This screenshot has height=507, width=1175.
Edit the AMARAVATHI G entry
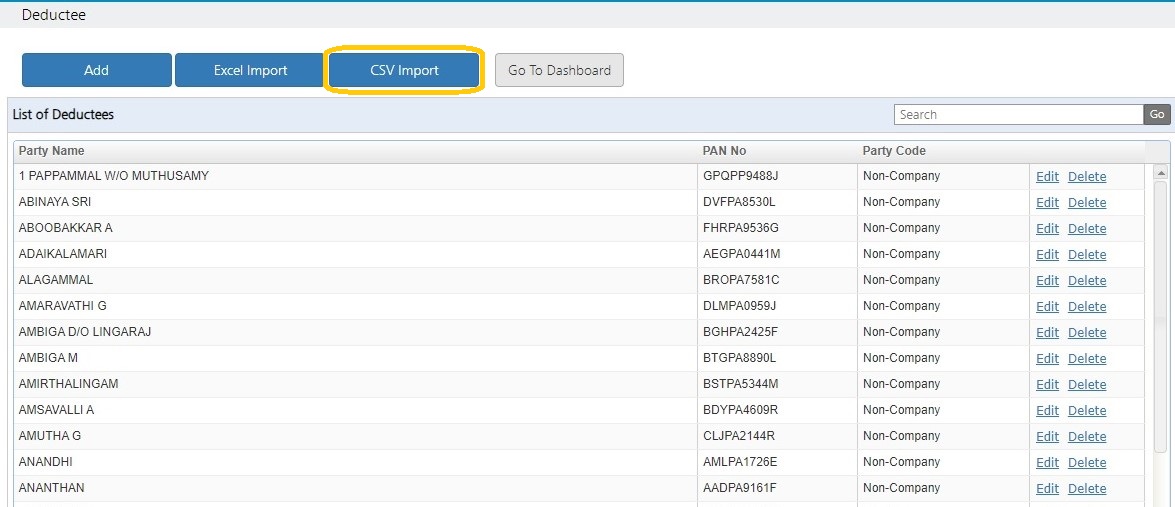point(1047,306)
